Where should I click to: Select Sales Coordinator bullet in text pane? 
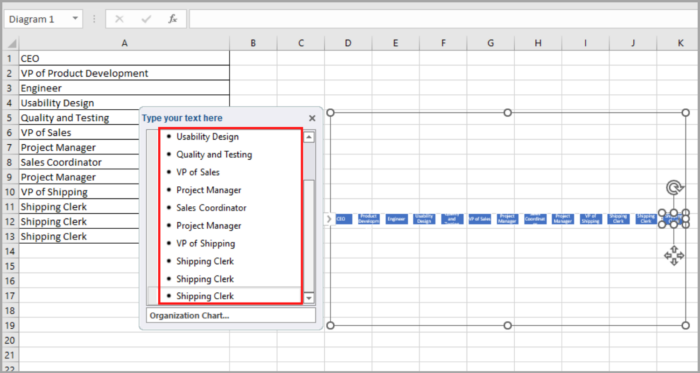coord(211,207)
